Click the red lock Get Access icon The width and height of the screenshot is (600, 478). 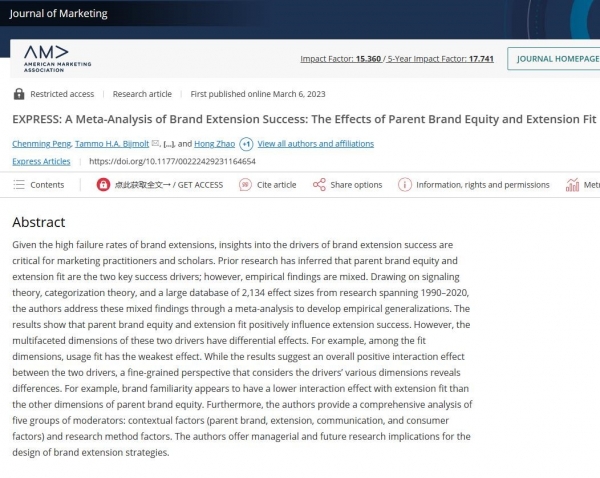[103, 185]
